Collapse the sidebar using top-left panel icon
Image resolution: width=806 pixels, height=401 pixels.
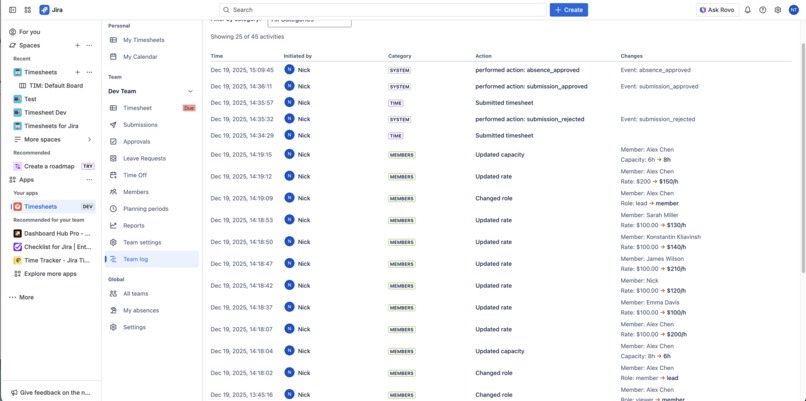click(13, 10)
